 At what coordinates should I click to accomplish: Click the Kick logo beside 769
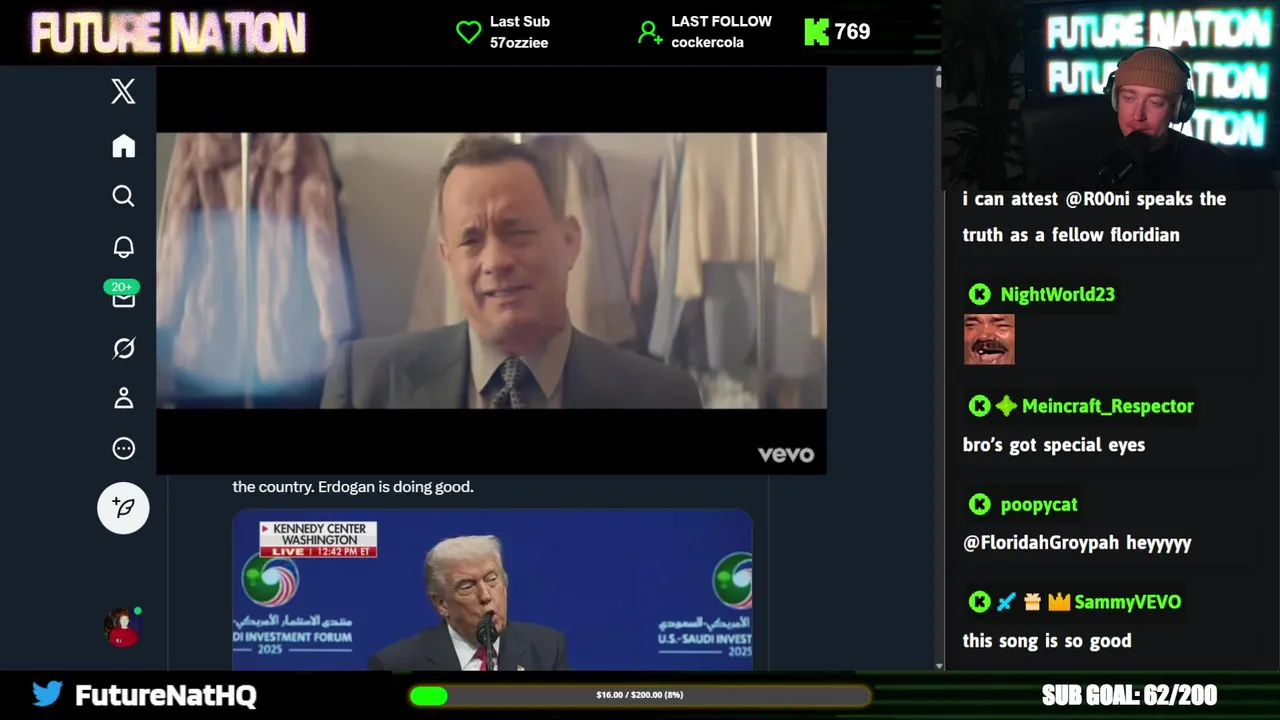click(816, 32)
